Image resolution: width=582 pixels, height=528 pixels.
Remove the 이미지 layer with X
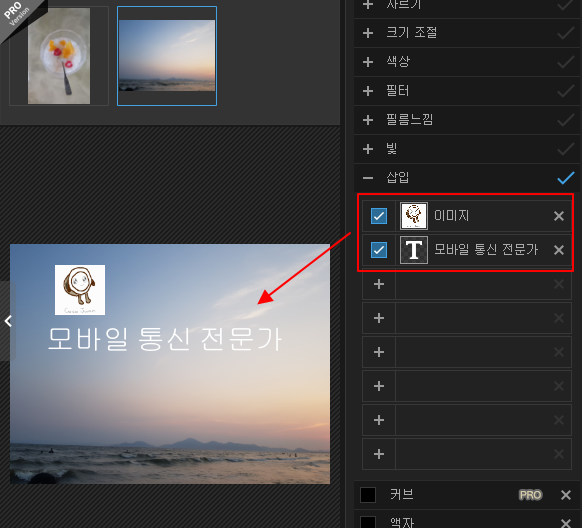tap(559, 216)
